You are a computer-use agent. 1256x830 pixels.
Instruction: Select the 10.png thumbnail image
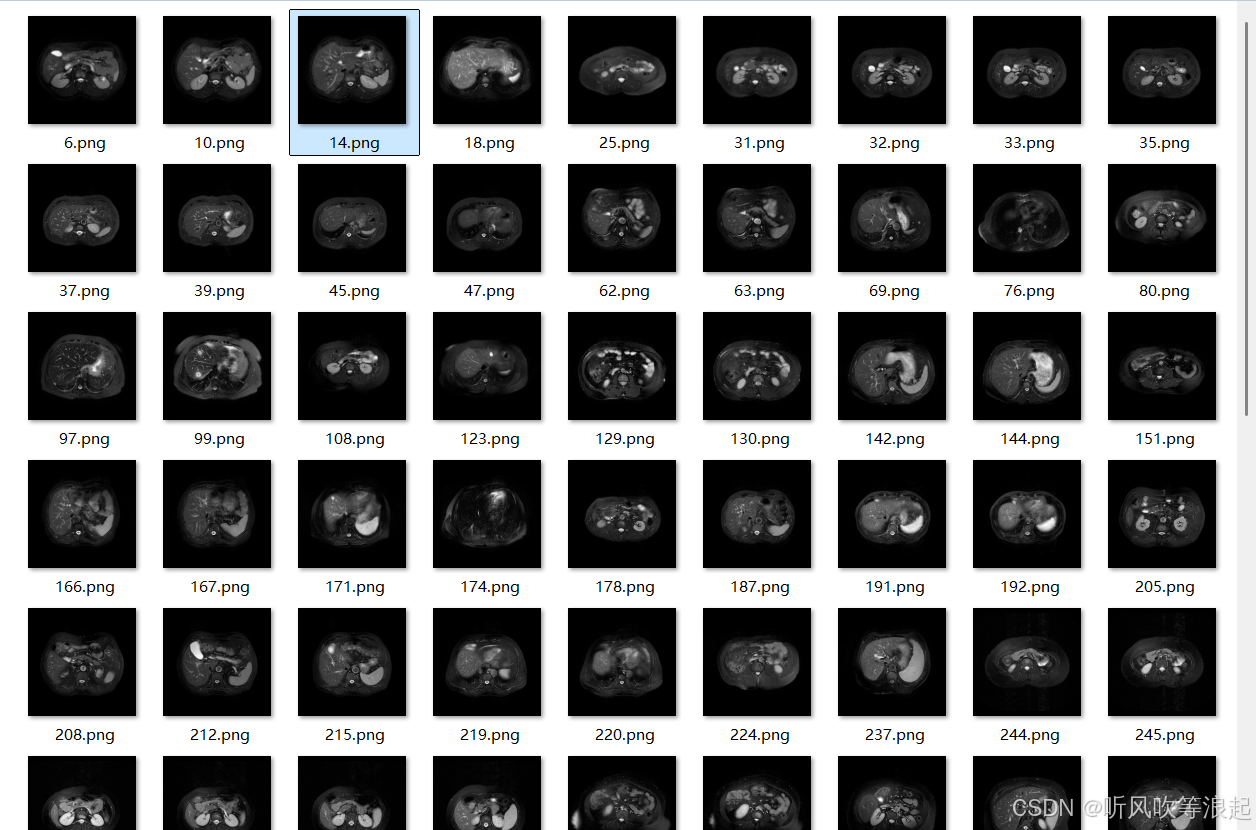tap(217, 70)
